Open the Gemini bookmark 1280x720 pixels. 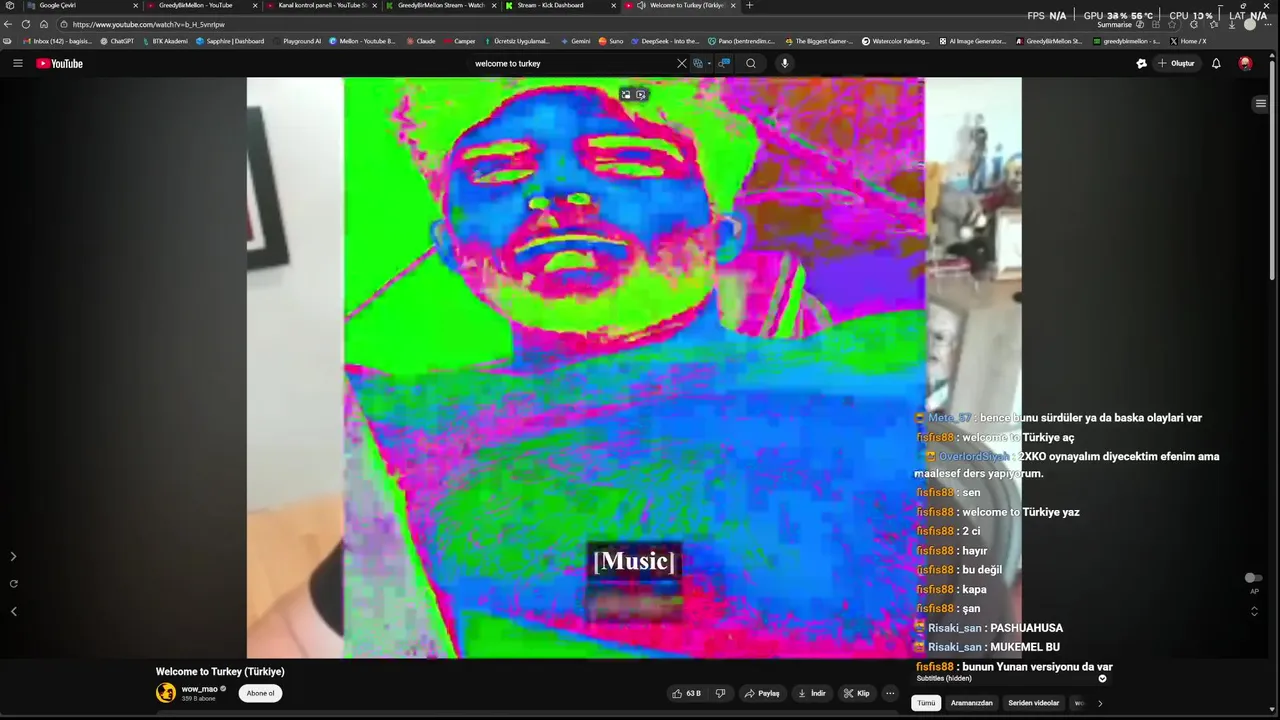[575, 41]
